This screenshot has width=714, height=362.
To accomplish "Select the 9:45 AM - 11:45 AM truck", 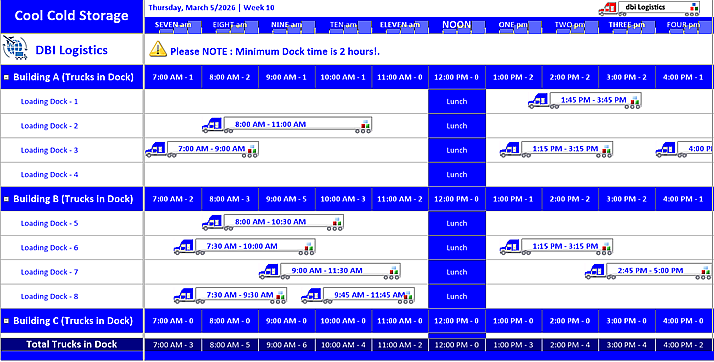I will point(357,296).
